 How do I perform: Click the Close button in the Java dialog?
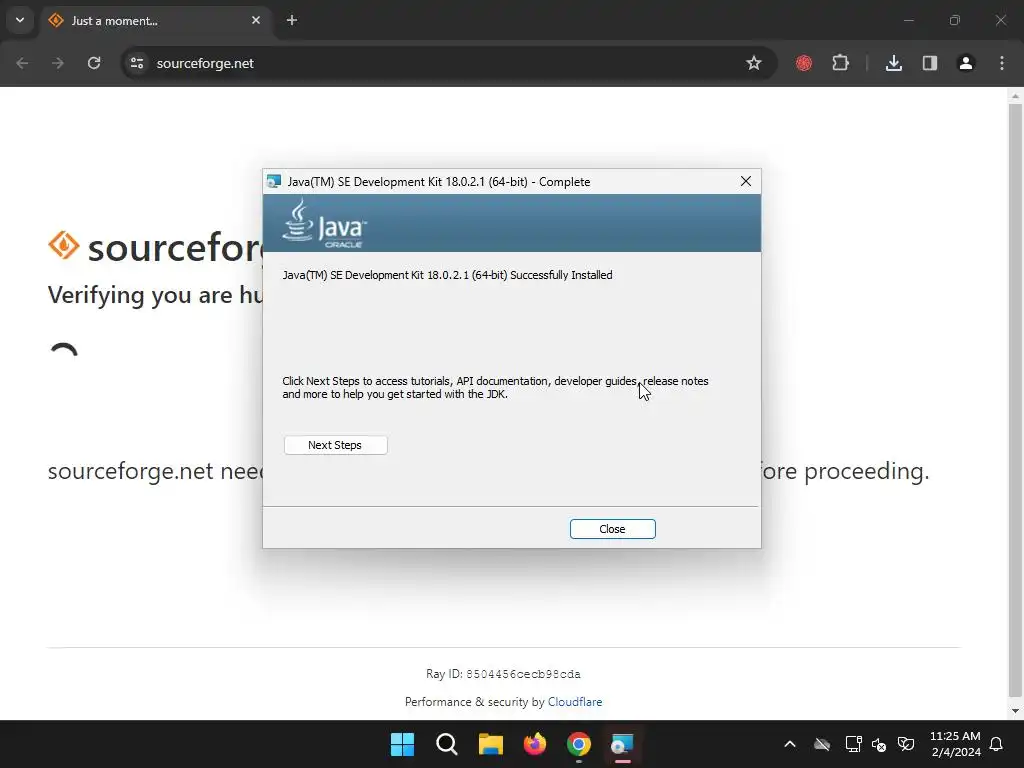coord(612,529)
